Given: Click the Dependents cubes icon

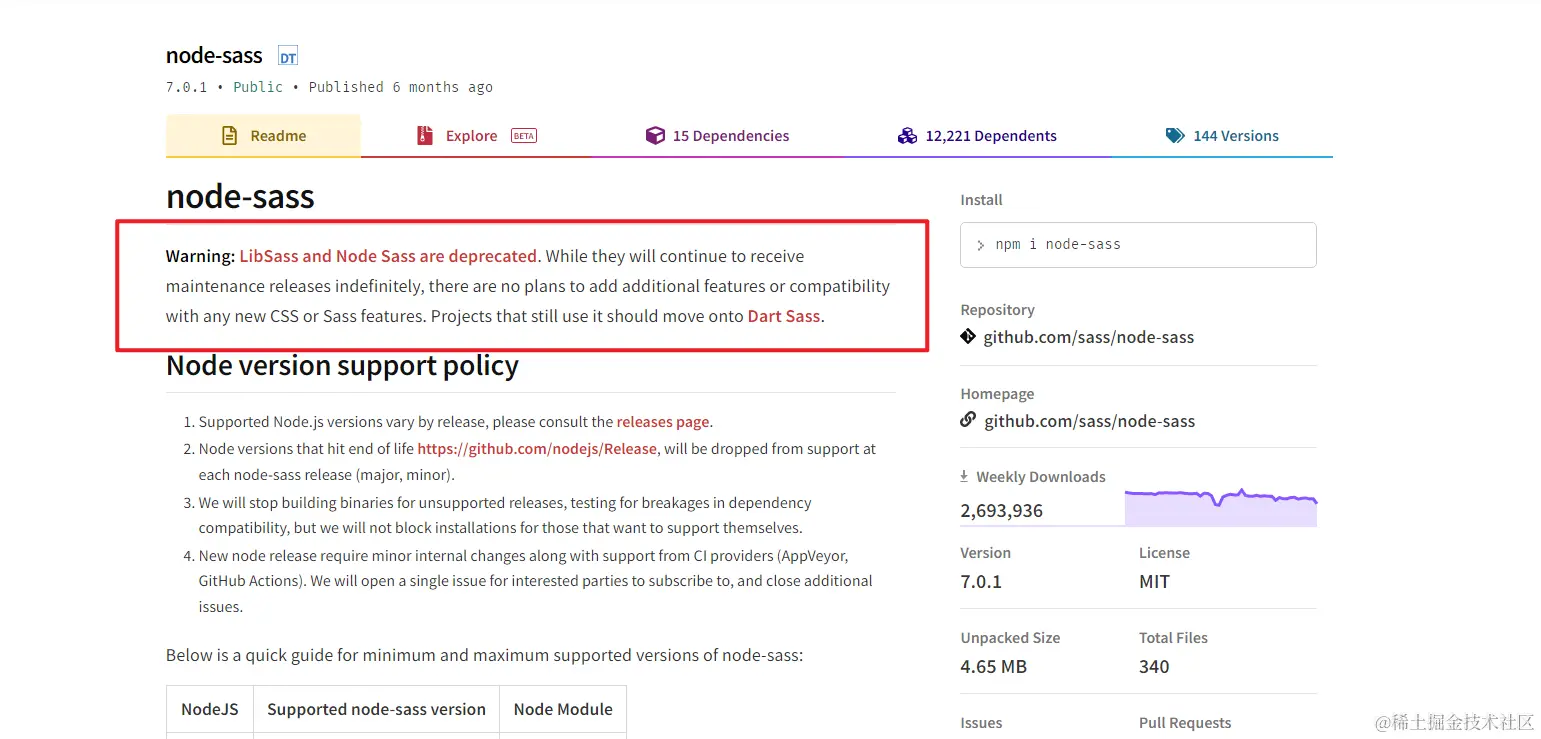Looking at the screenshot, I should coord(907,136).
